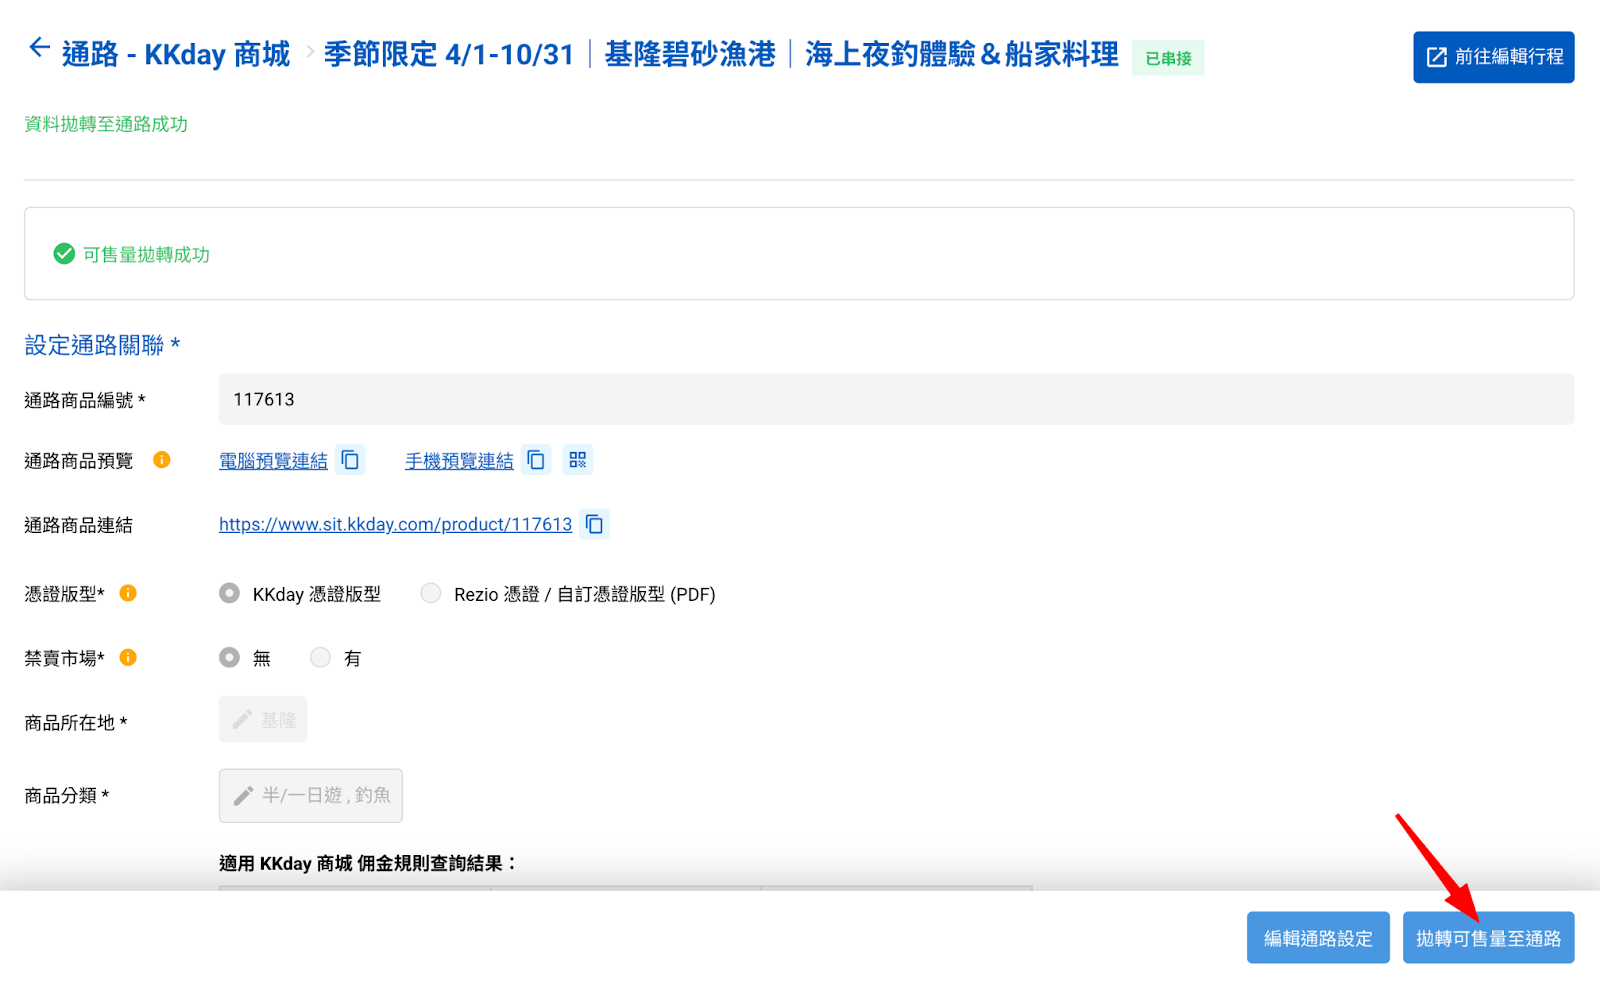Click the 通路商品編號 field with 117613

click(896, 399)
